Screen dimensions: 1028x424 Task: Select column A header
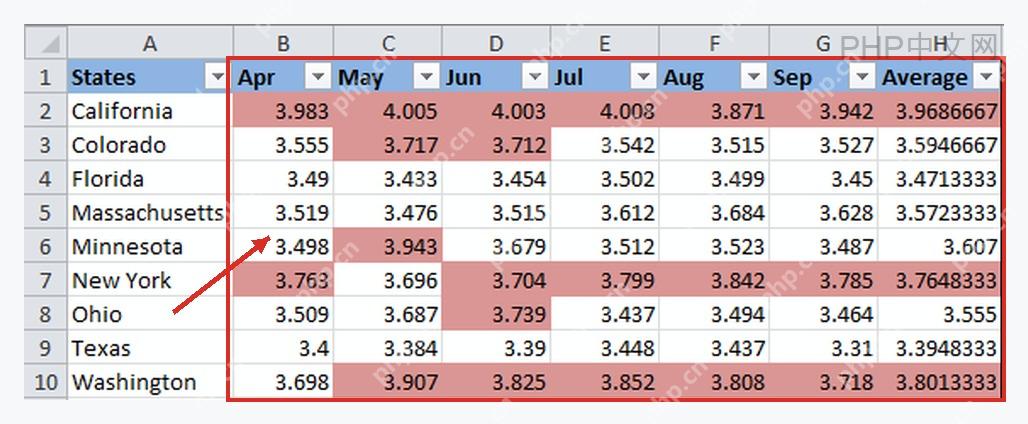click(150, 43)
